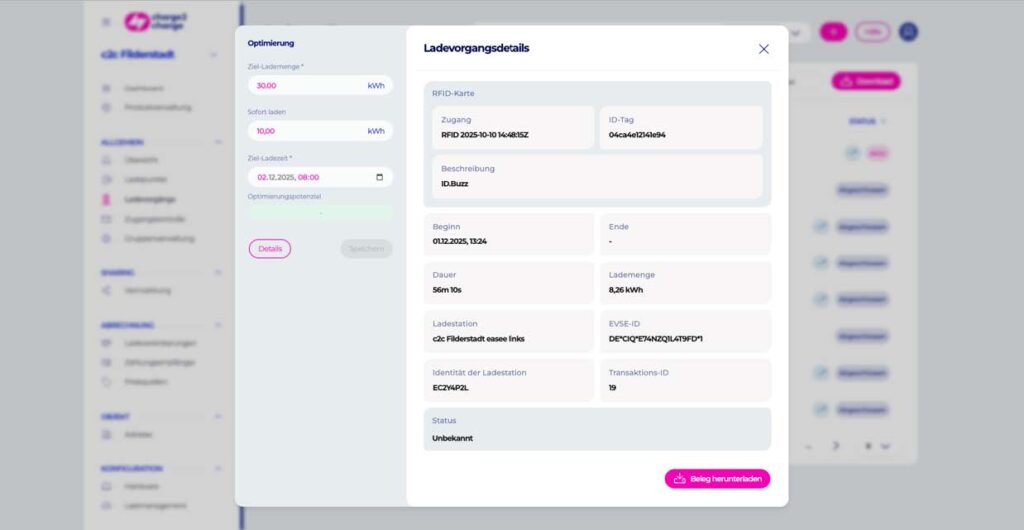The height and width of the screenshot is (530, 1024).
Task: Close the Ladevorgangsdetails dialog
Action: [763, 49]
